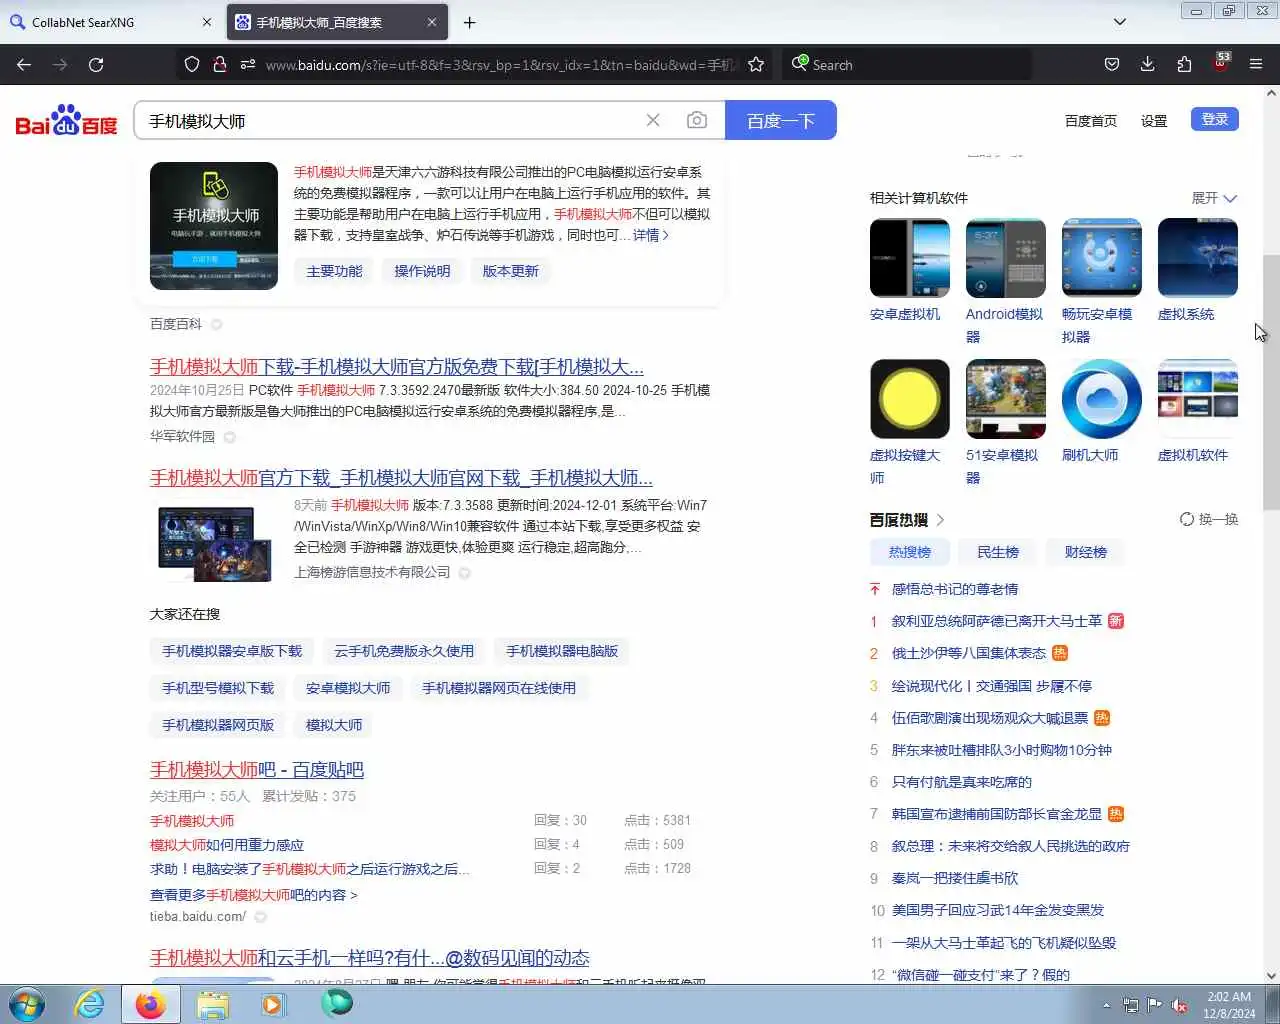
Task: Open Windows Explorer folder in taskbar
Action: pos(212,1004)
